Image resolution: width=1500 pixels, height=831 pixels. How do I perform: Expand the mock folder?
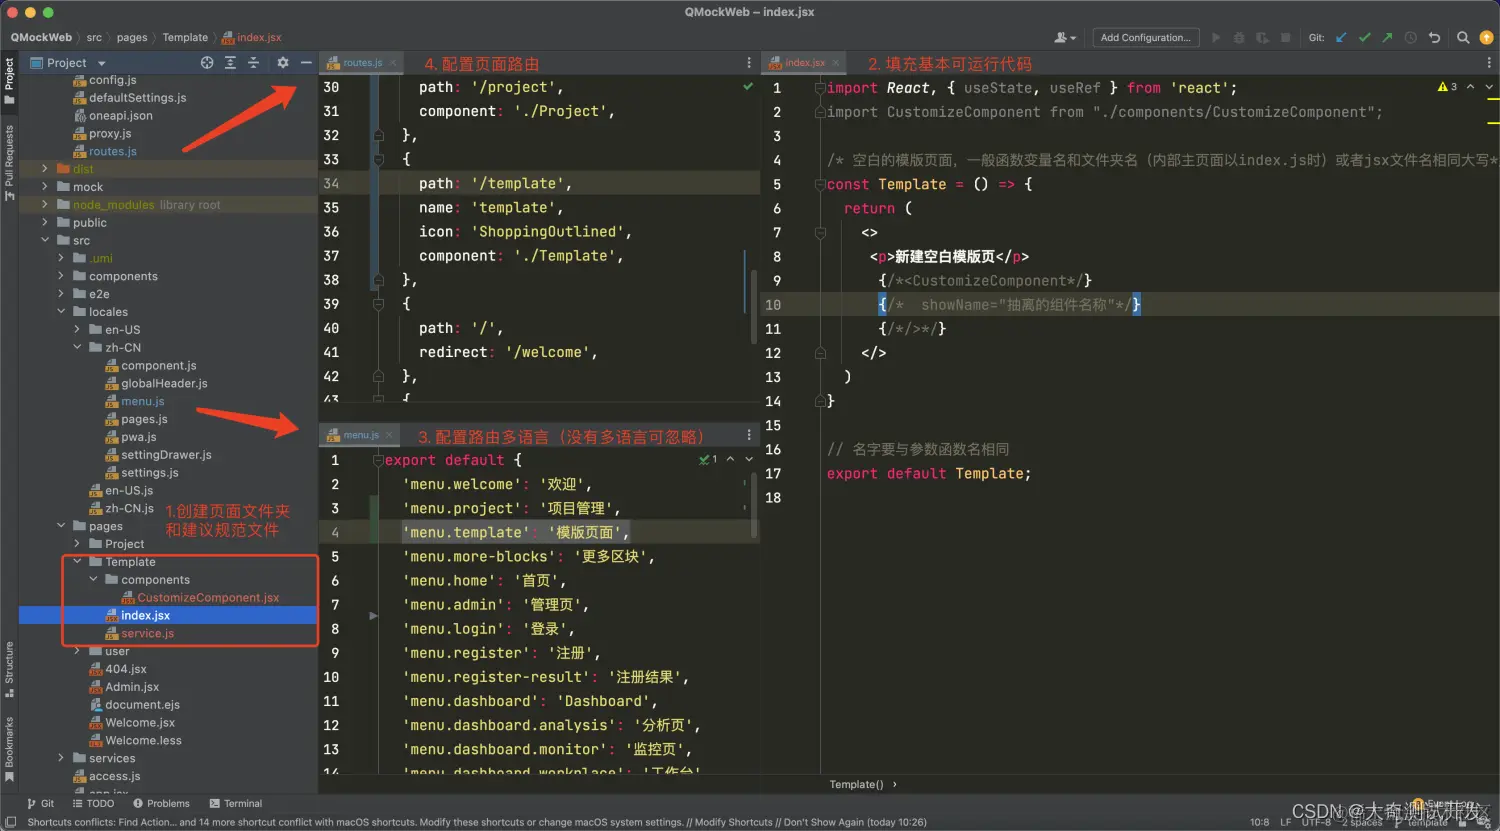[x=45, y=187]
